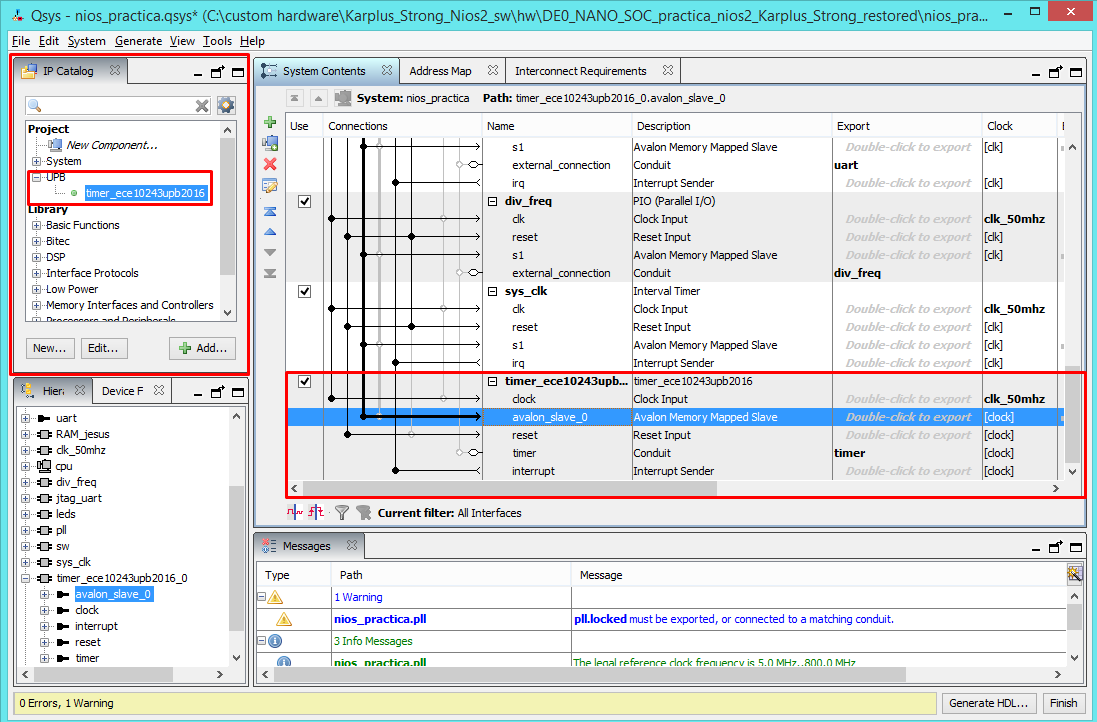Click the IP Catalog search settings gear icon
This screenshot has width=1097, height=722.
(226, 106)
